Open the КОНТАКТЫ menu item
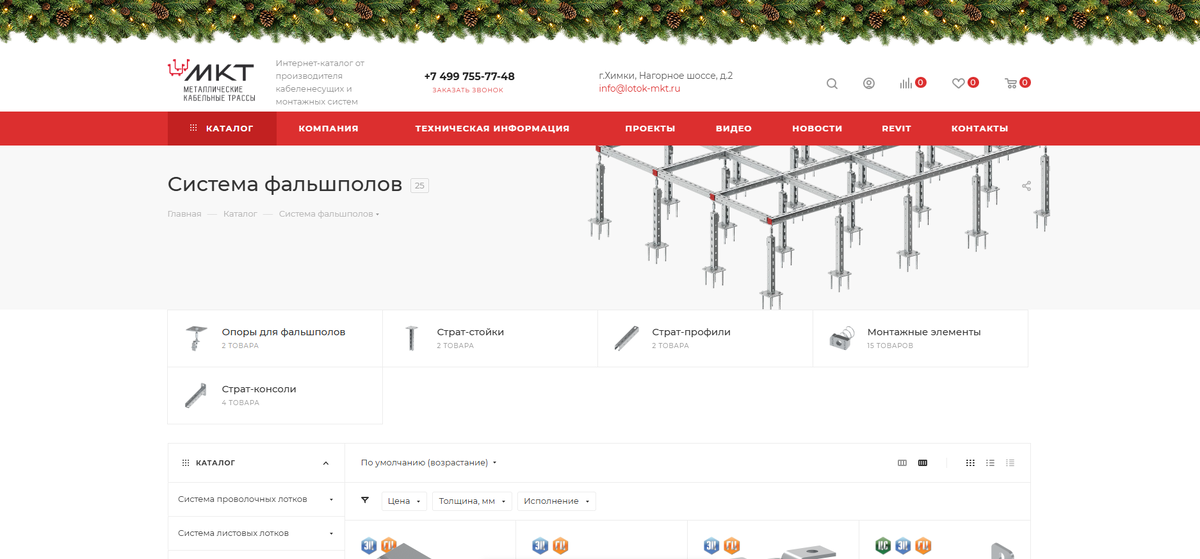This screenshot has height=559, width=1200. pos(979,128)
